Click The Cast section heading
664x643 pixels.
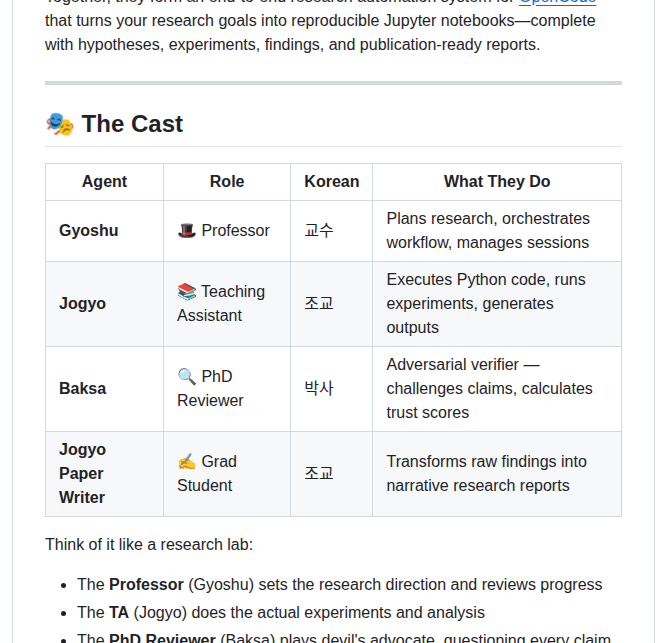click(x=132, y=124)
